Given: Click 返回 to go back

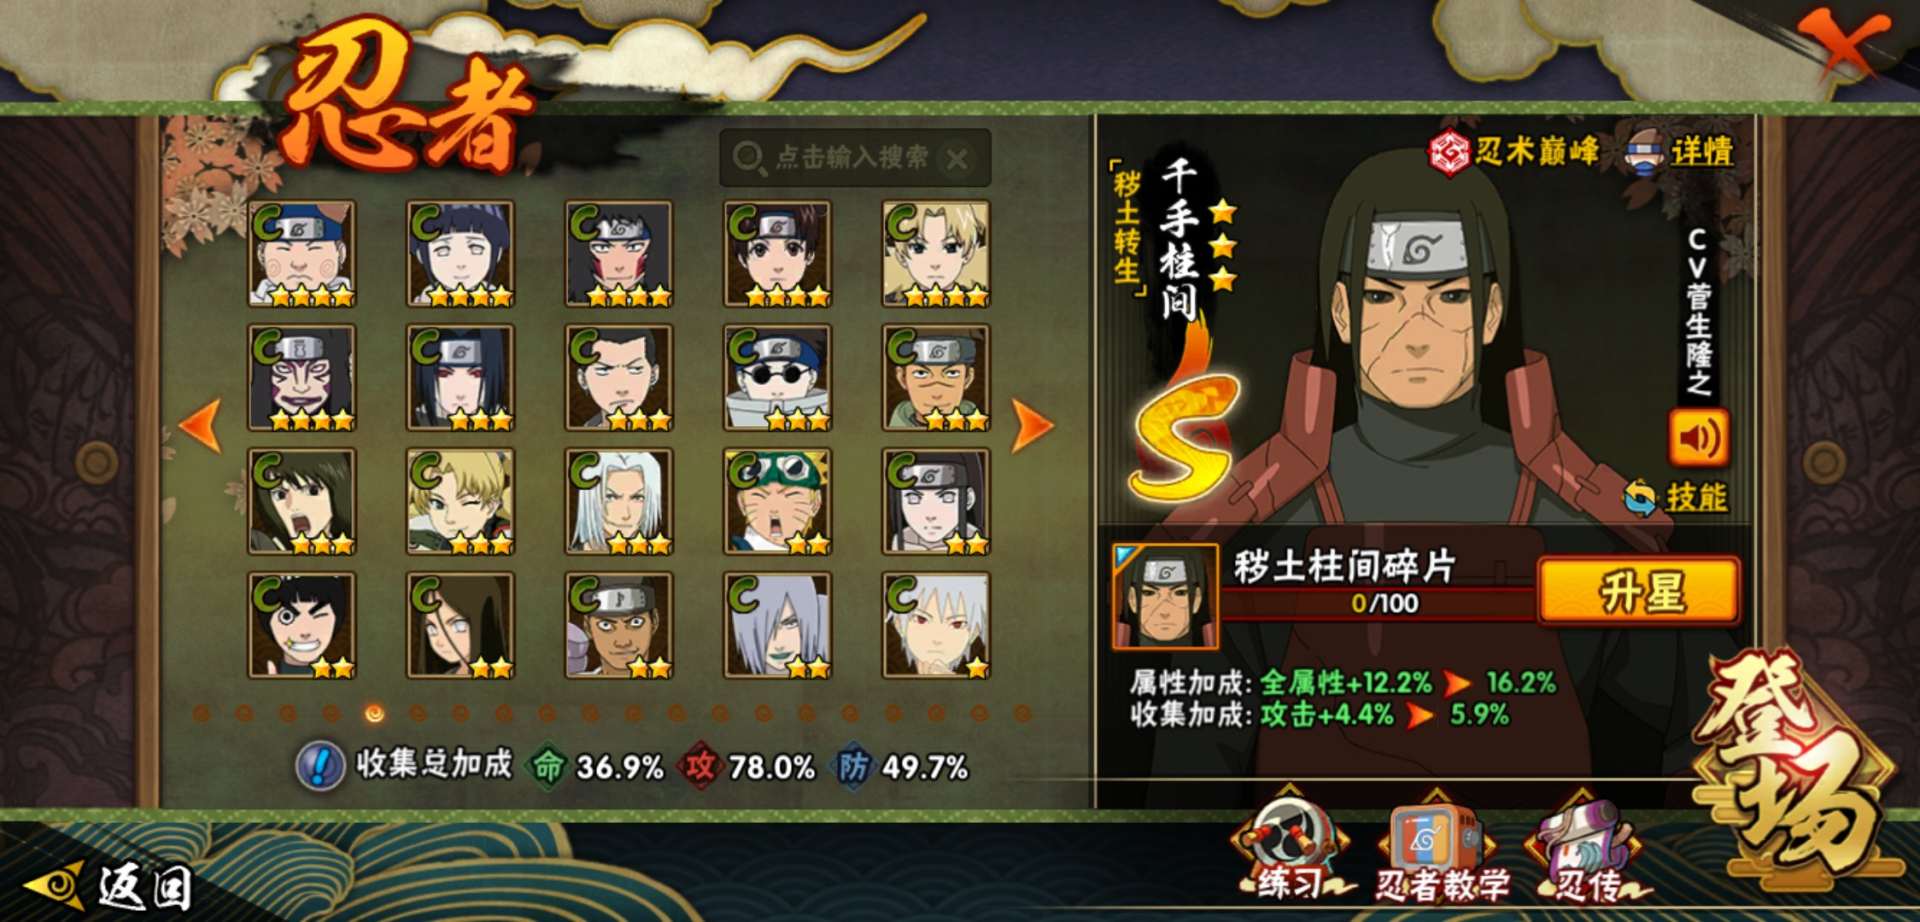Looking at the screenshot, I should (x=112, y=885).
